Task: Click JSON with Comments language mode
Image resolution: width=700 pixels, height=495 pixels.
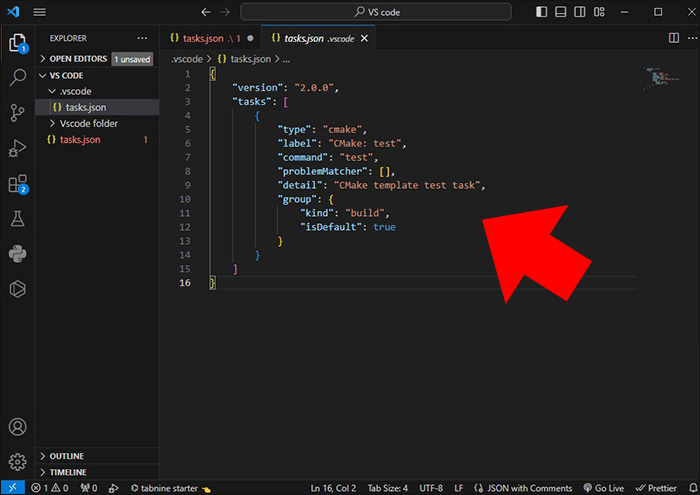Action: coord(529,488)
